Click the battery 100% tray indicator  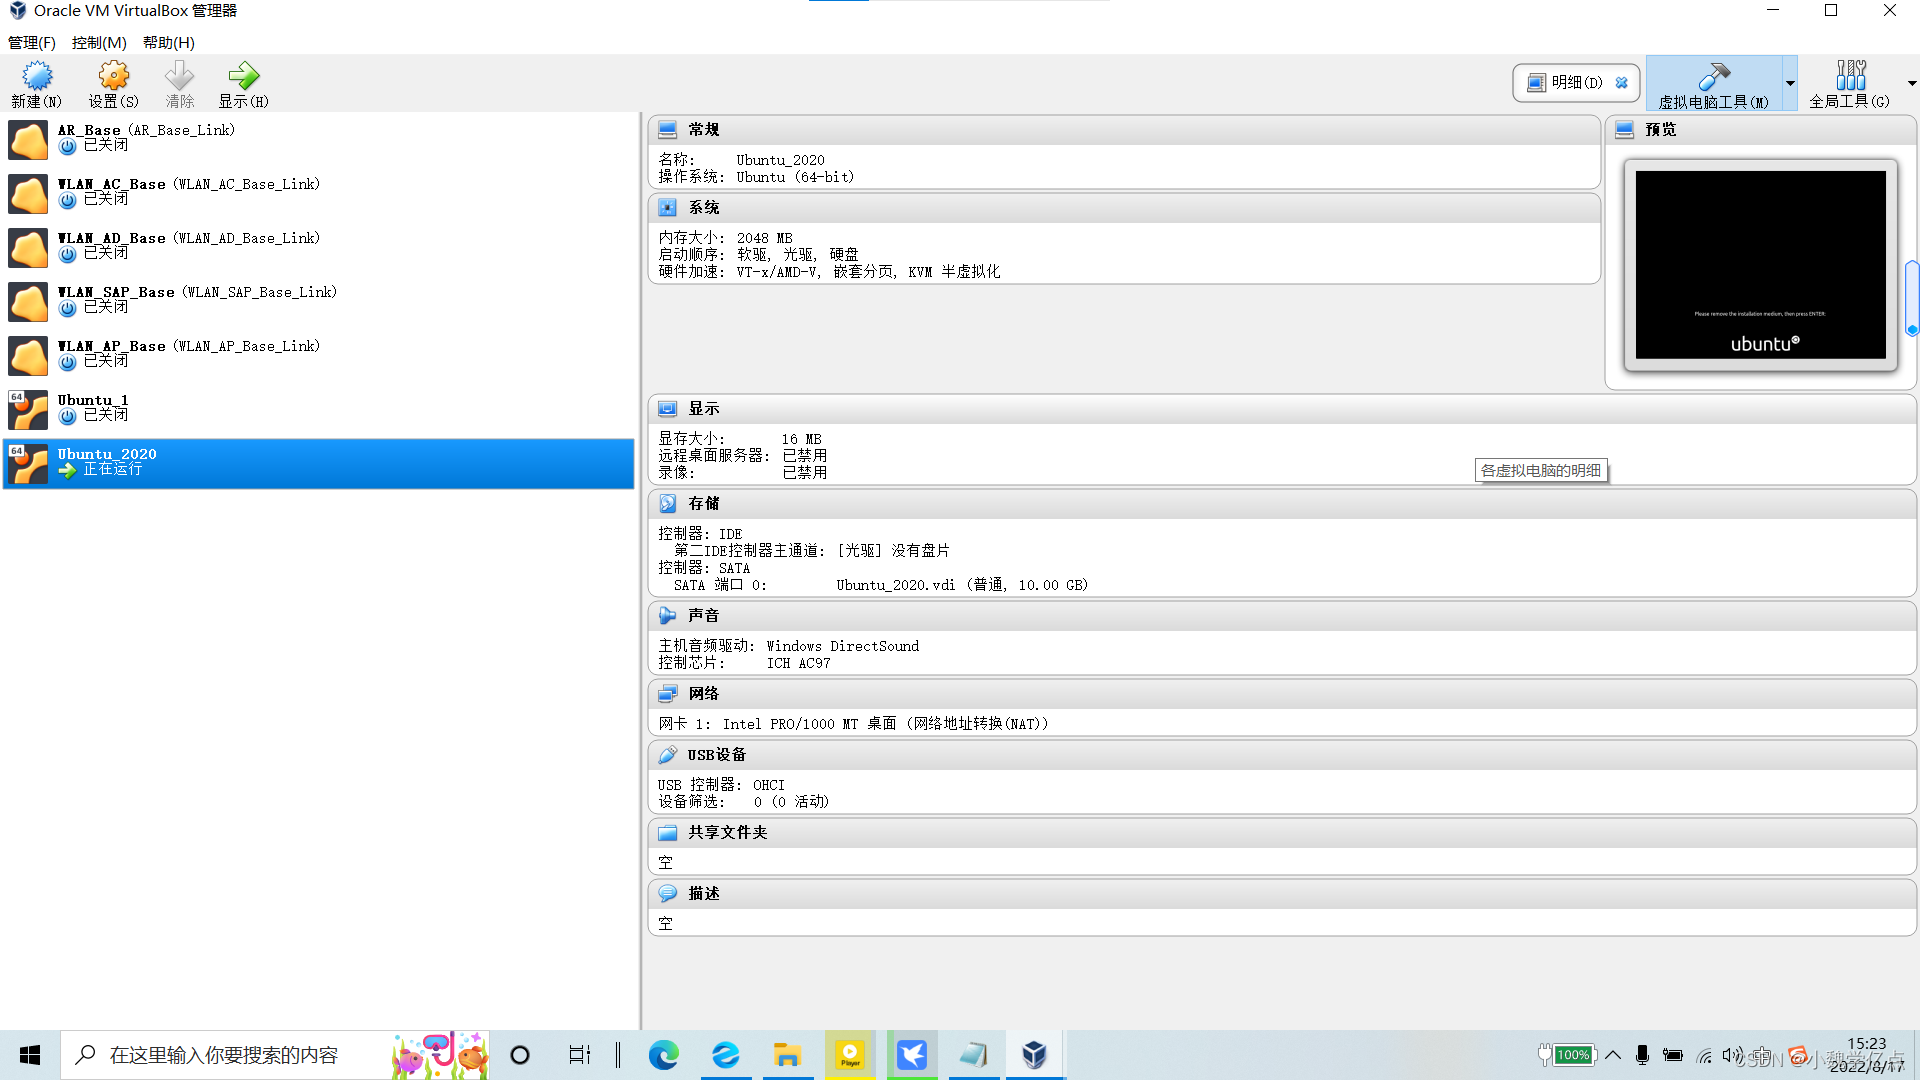[x=1567, y=1055]
